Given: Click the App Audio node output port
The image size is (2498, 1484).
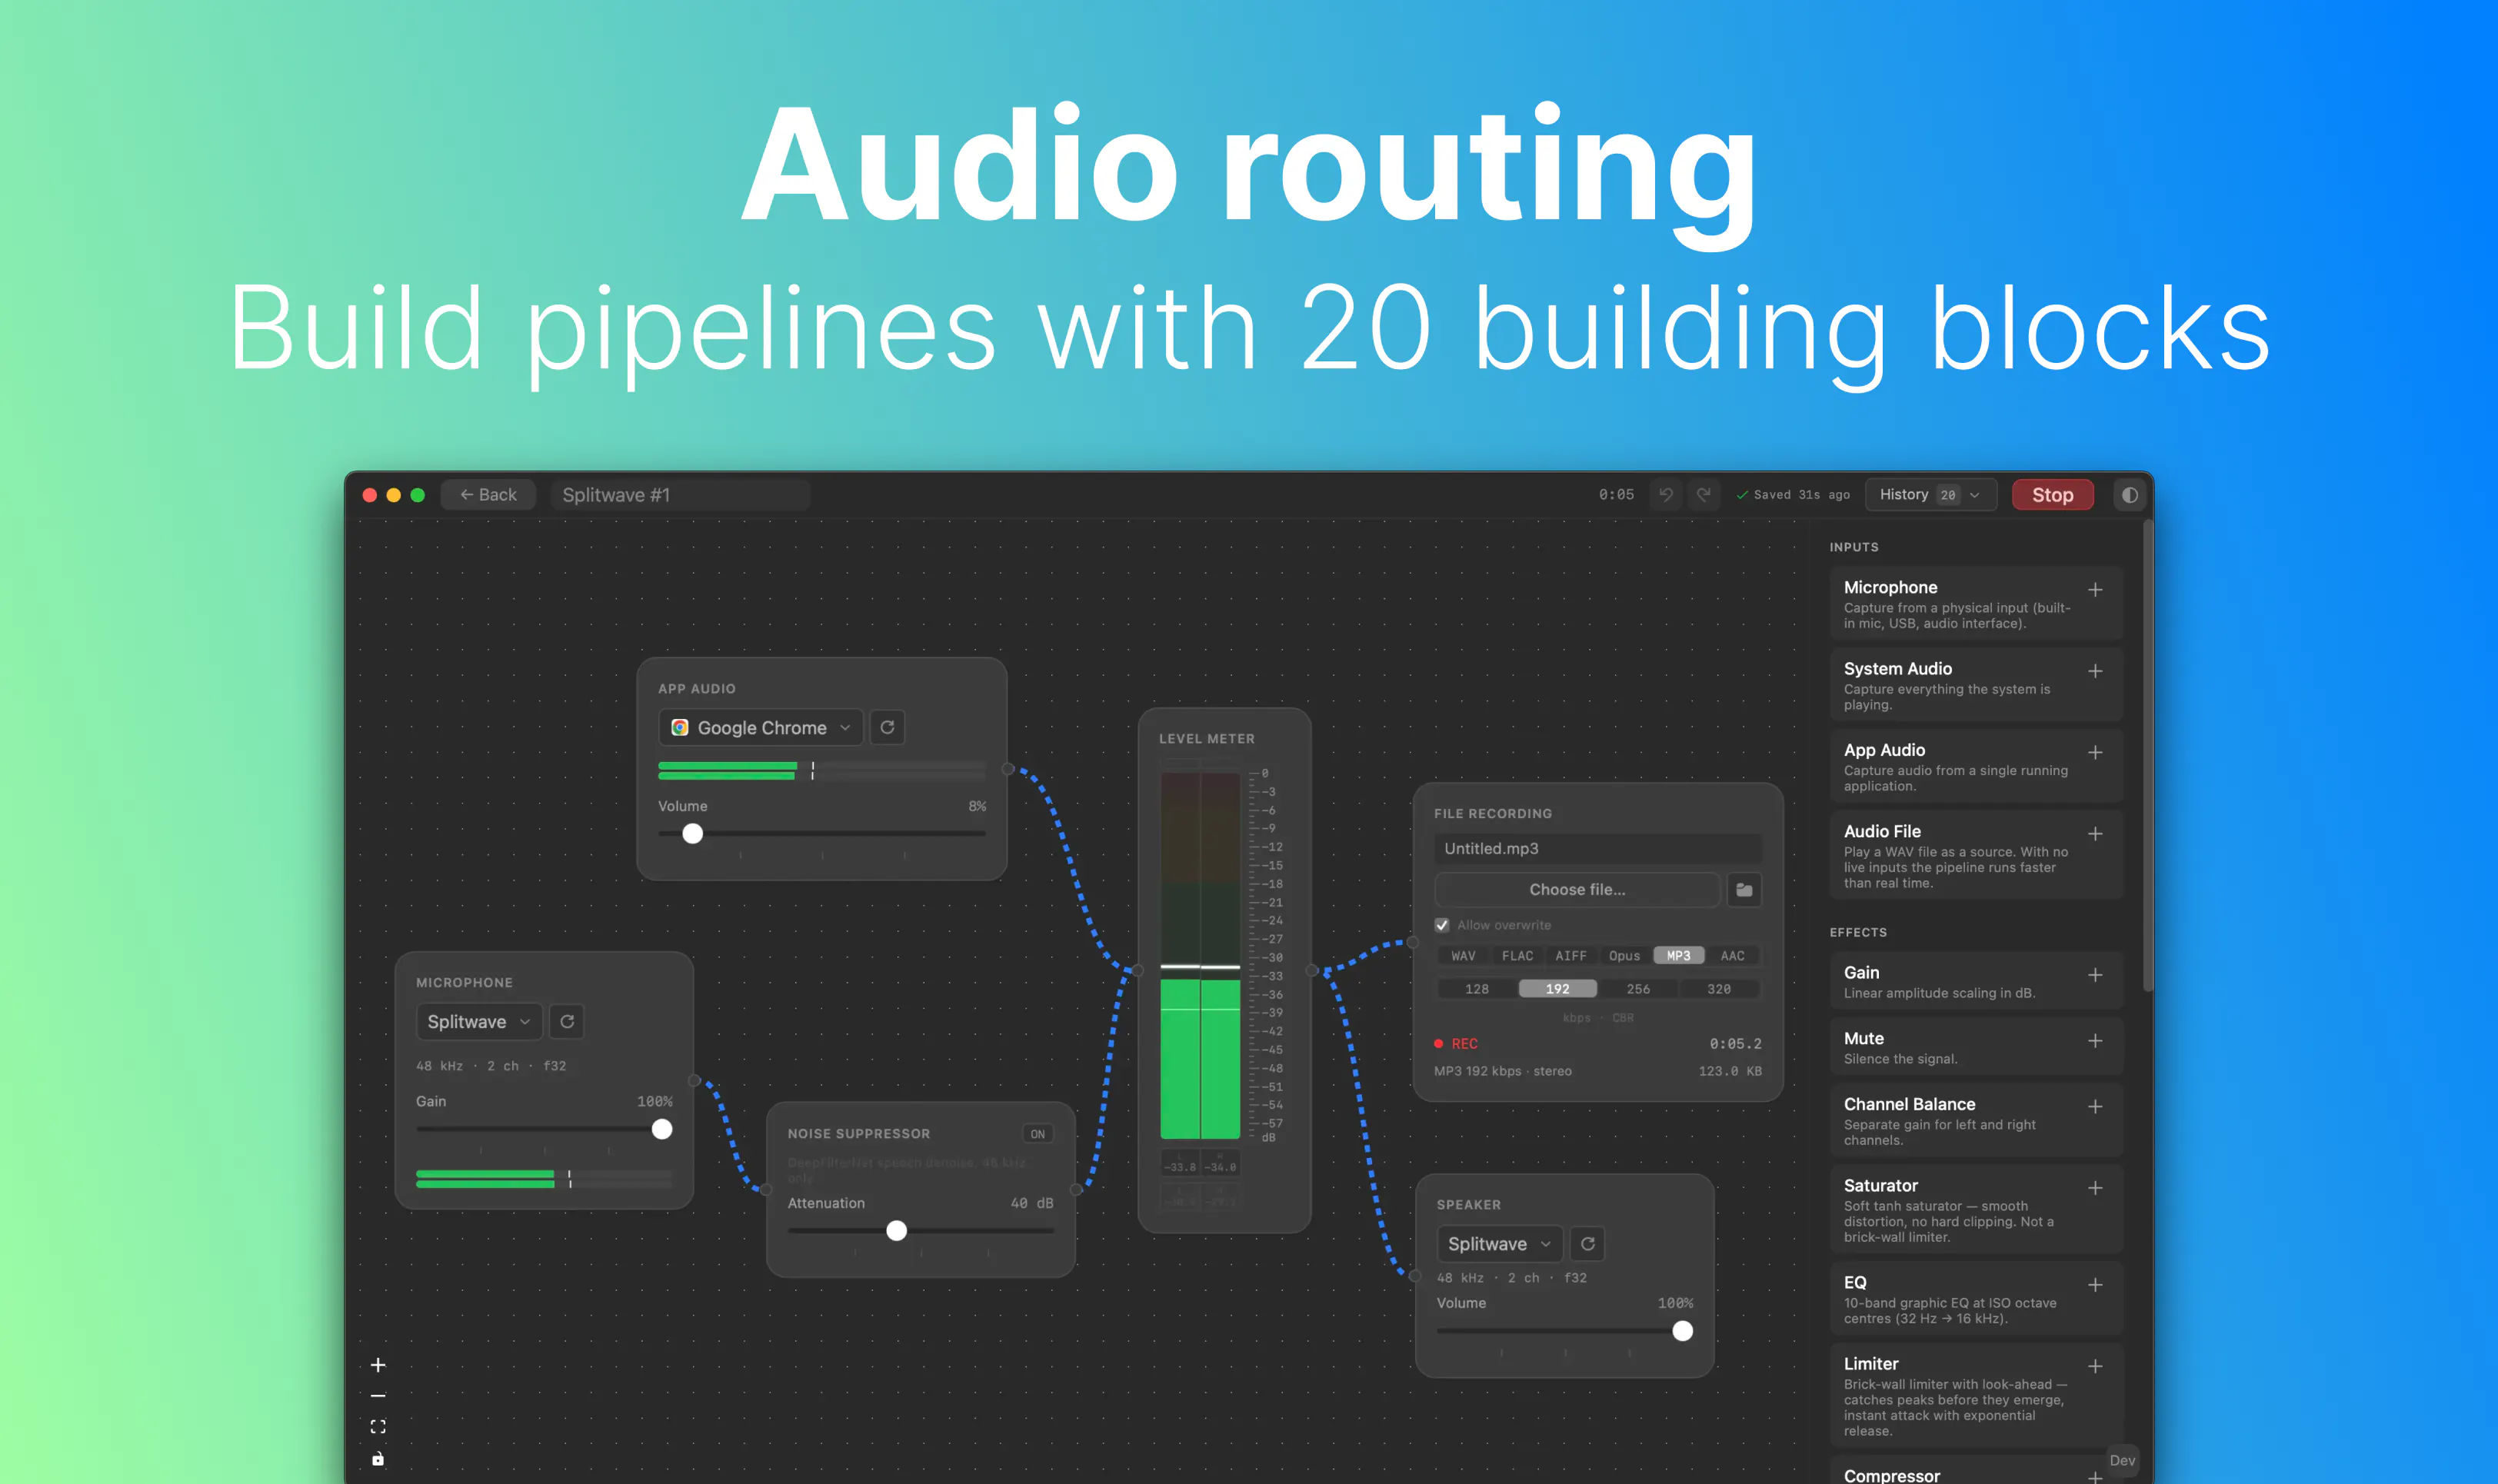Looking at the screenshot, I should tap(1008, 769).
